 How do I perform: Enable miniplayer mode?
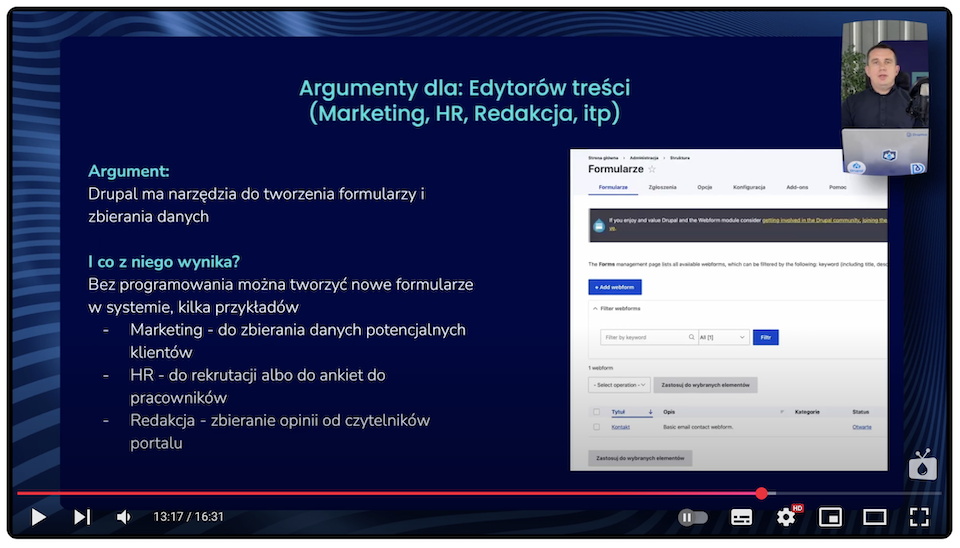(x=830, y=517)
